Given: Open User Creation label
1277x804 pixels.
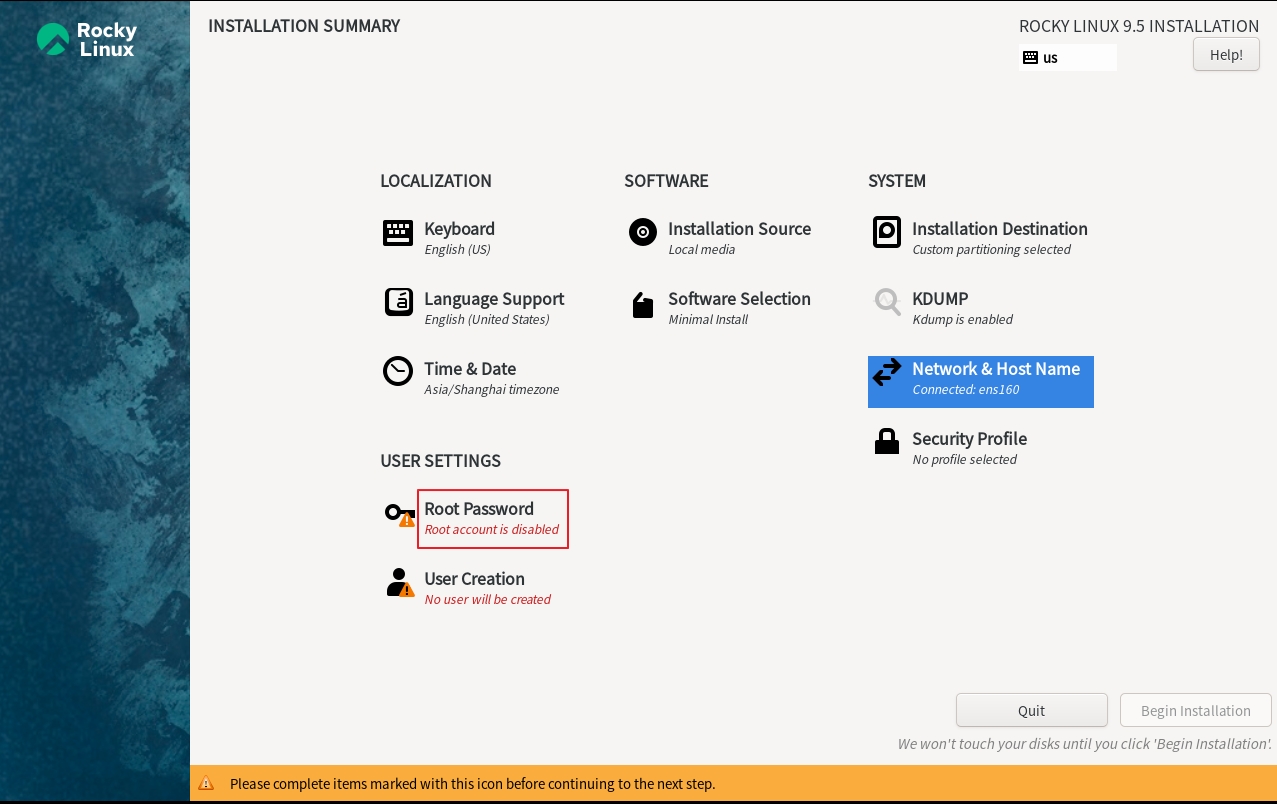Looking at the screenshot, I should 474,579.
